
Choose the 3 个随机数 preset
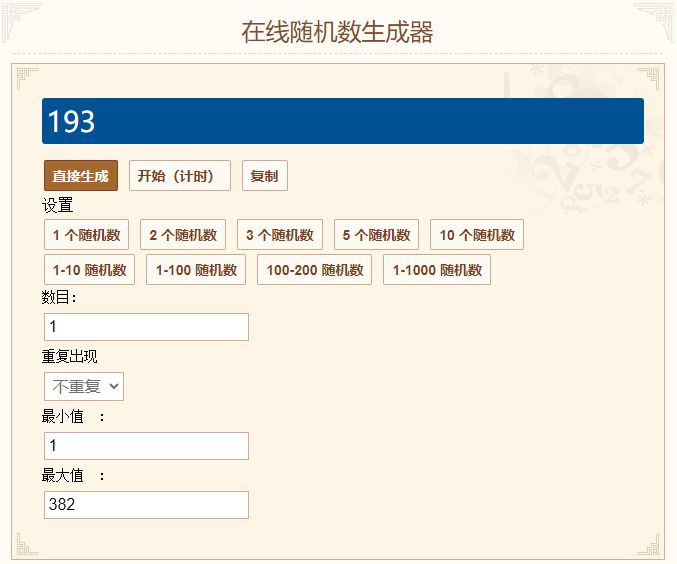(x=280, y=234)
